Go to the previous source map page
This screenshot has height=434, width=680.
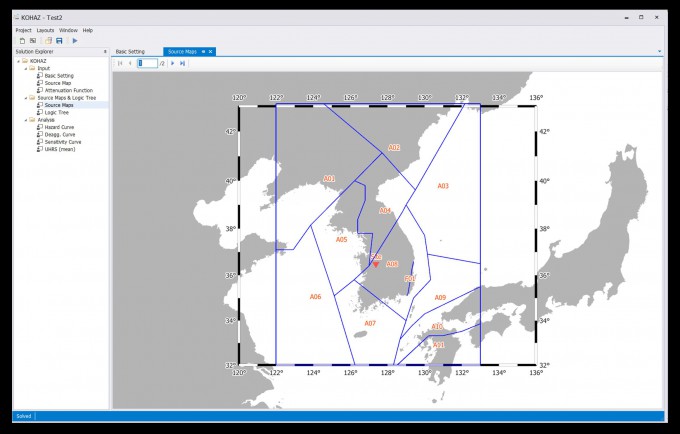click(x=130, y=63)
